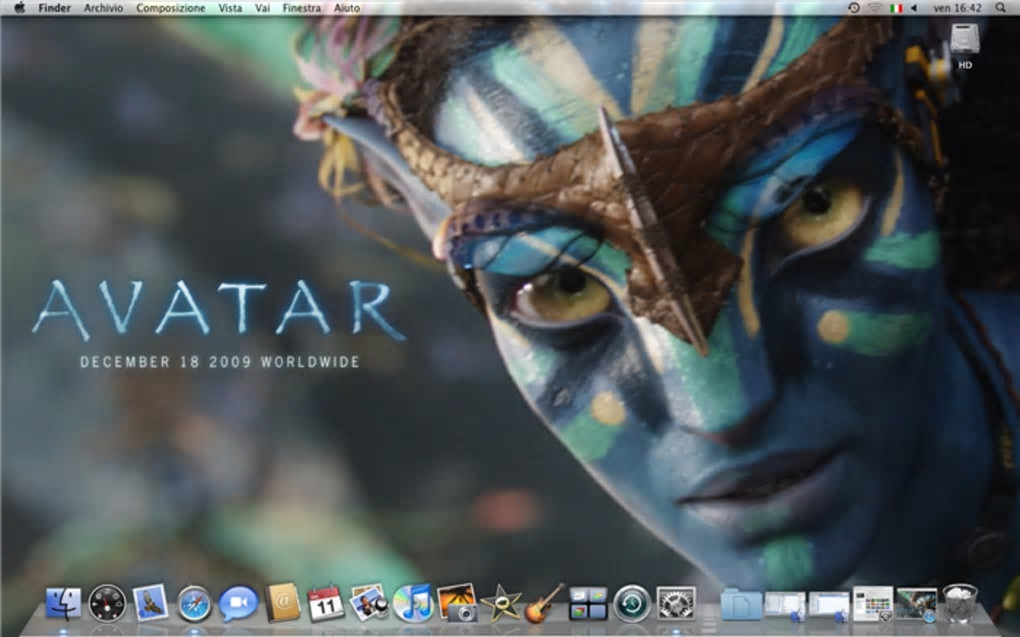The height and width of the screenshot is (637, 1020).
Task: Activate Spaces icon in Dock
Action: pyautogui.click(x=588, y=603)
